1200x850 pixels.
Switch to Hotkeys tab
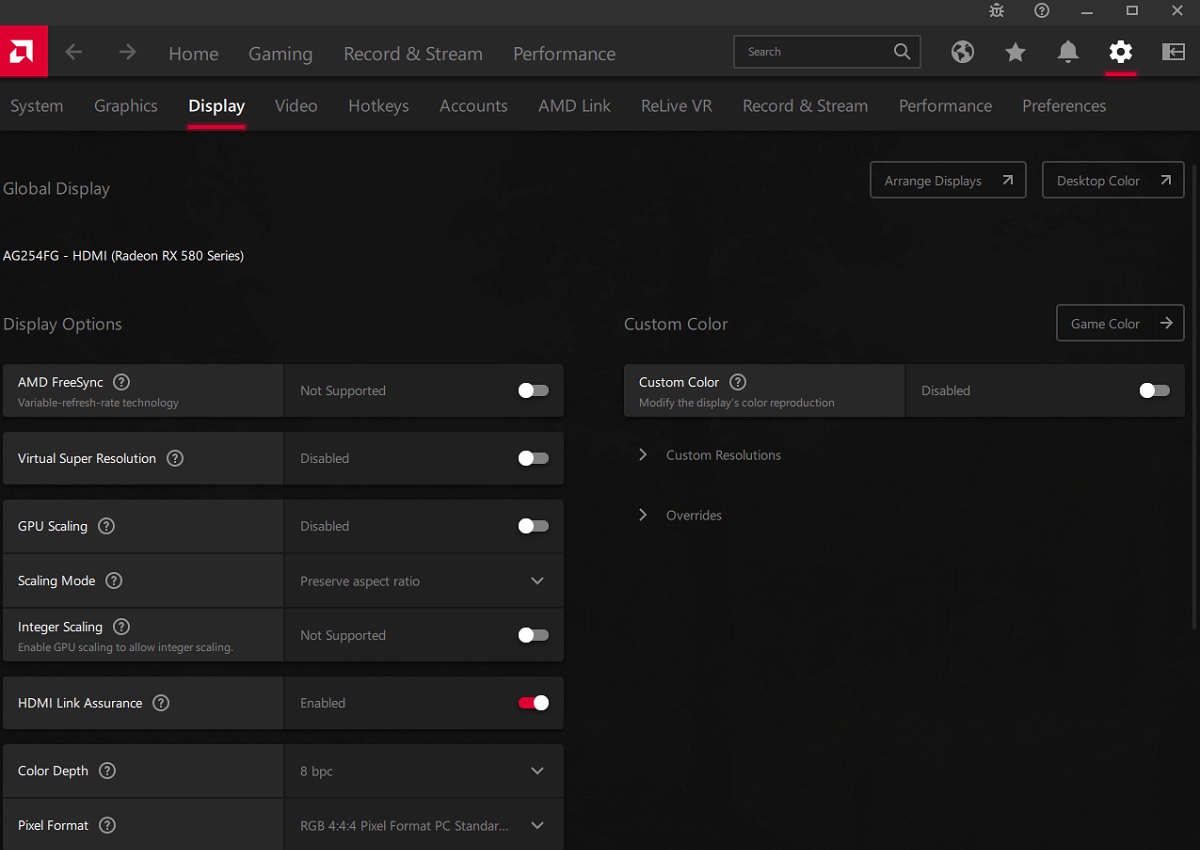pyautogui.click(x=378, y=106)
